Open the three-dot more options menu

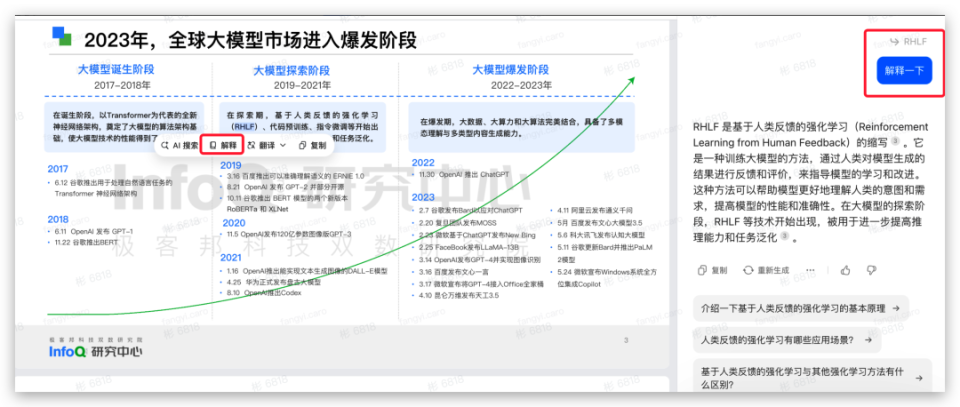click(x=811, y=270)
